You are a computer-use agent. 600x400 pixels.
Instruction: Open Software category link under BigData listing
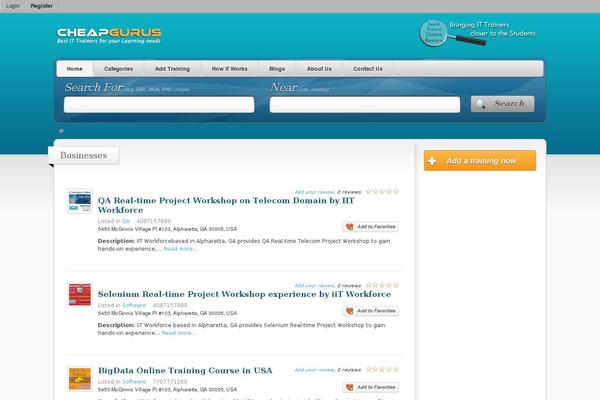[x=134, y=382]
